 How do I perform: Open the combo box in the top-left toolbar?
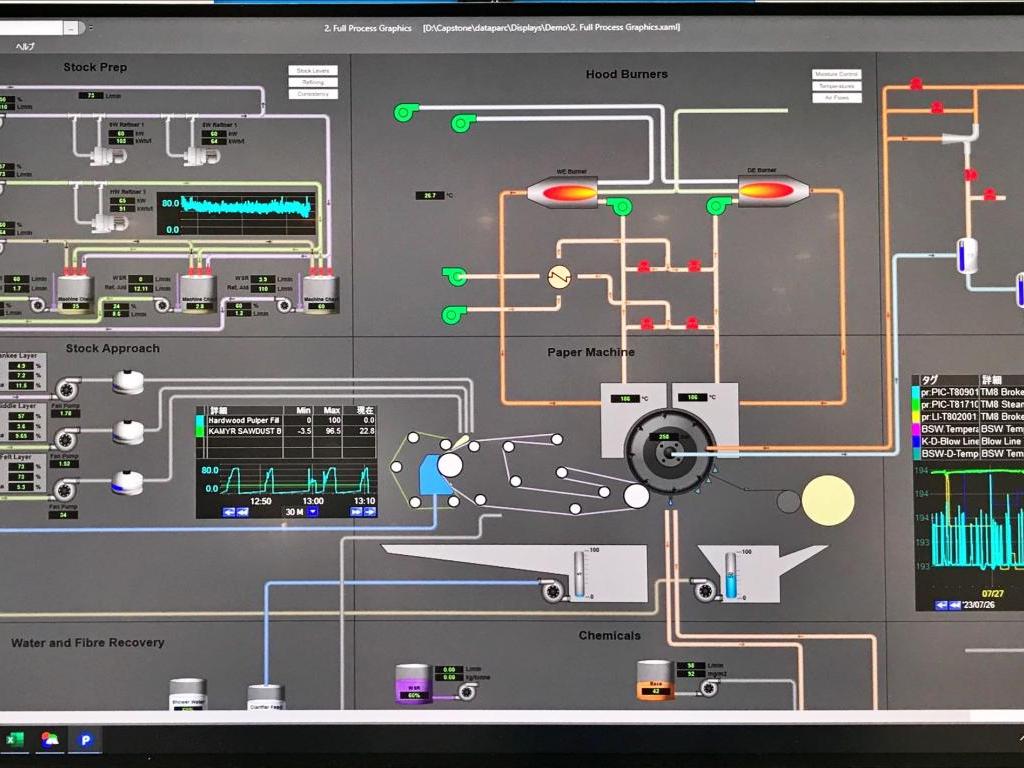[x=72, y=28]
